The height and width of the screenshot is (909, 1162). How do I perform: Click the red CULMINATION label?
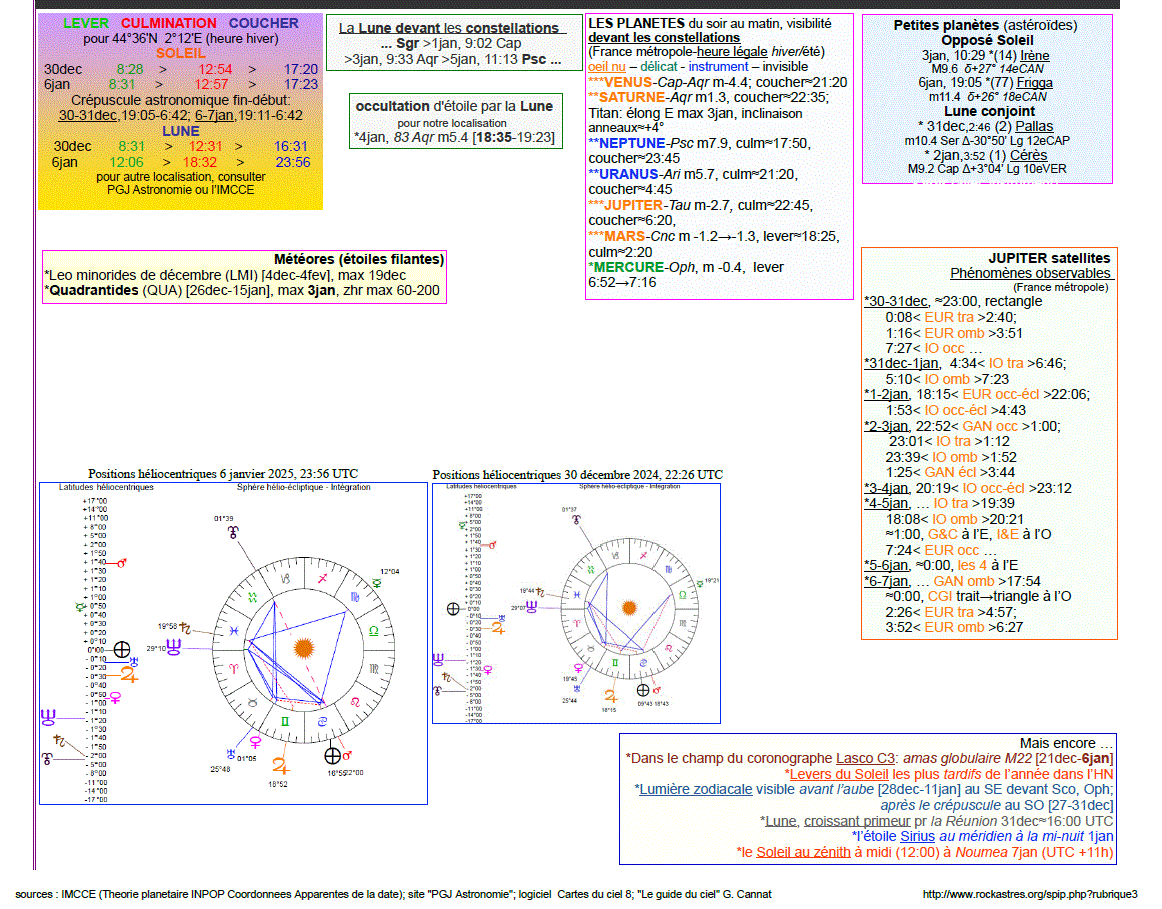click(169, 24)
